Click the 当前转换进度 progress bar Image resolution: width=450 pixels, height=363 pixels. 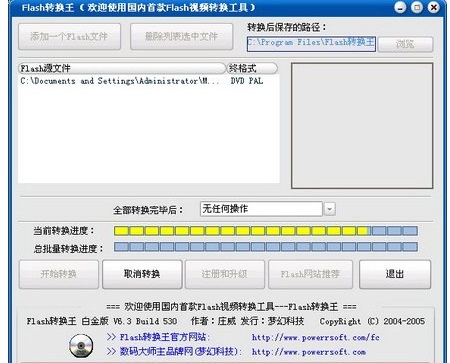tap(266, 231)
